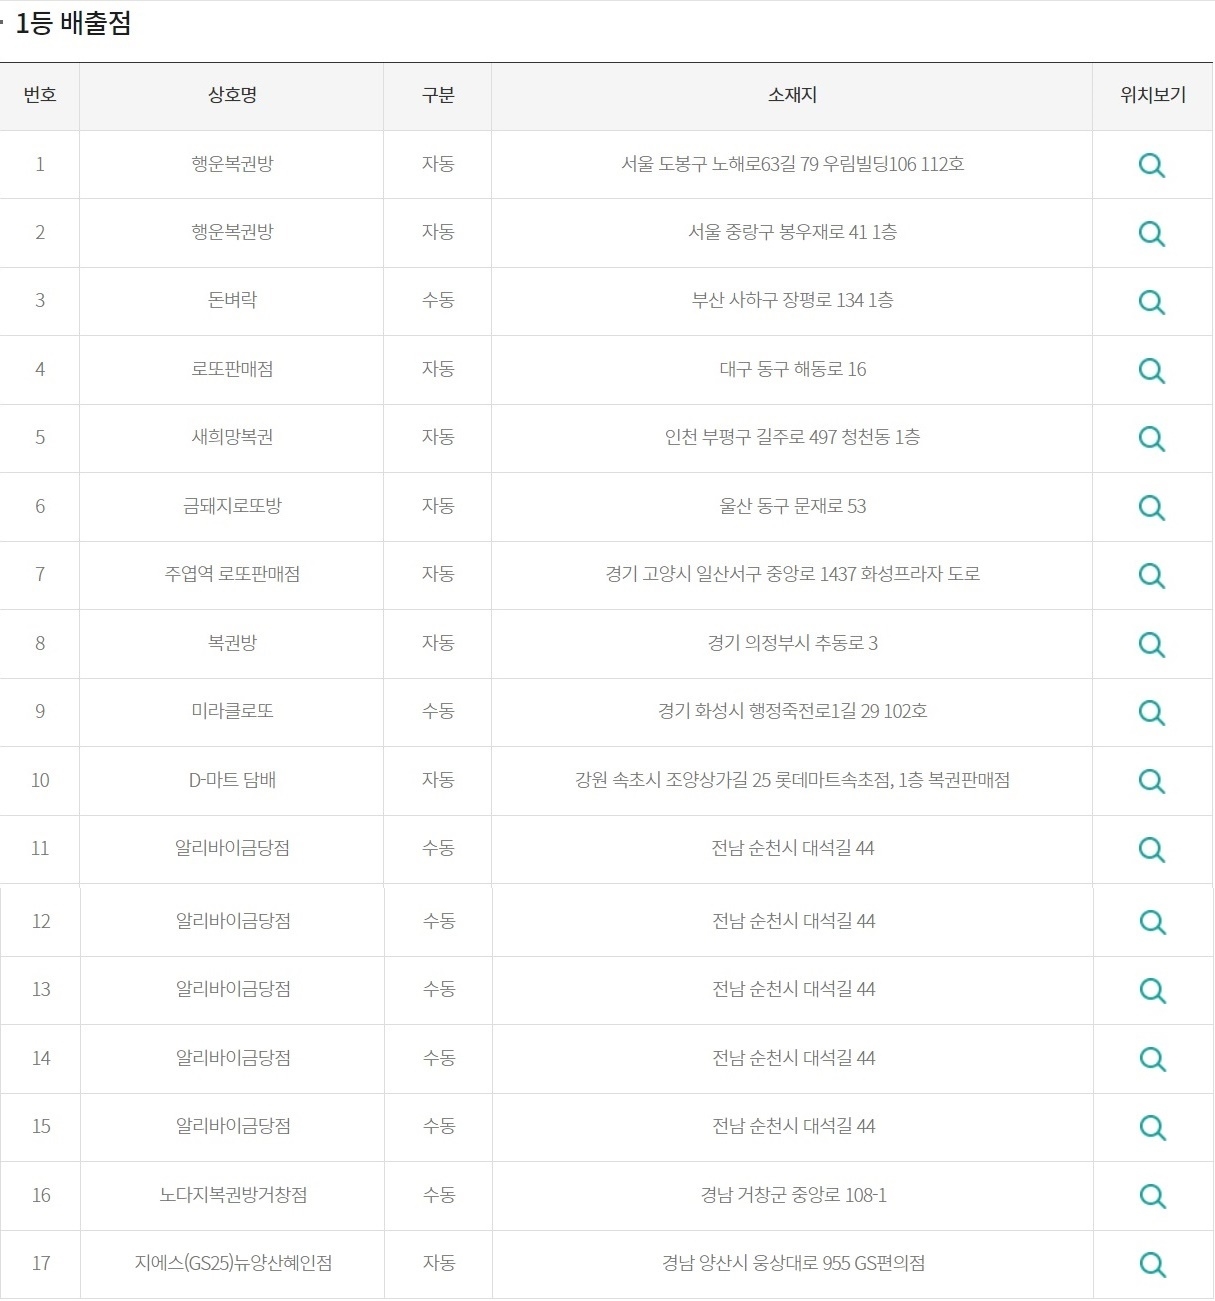
Task: Select the store name 주엽역 로또판매점
Action: tap(232, 574)
